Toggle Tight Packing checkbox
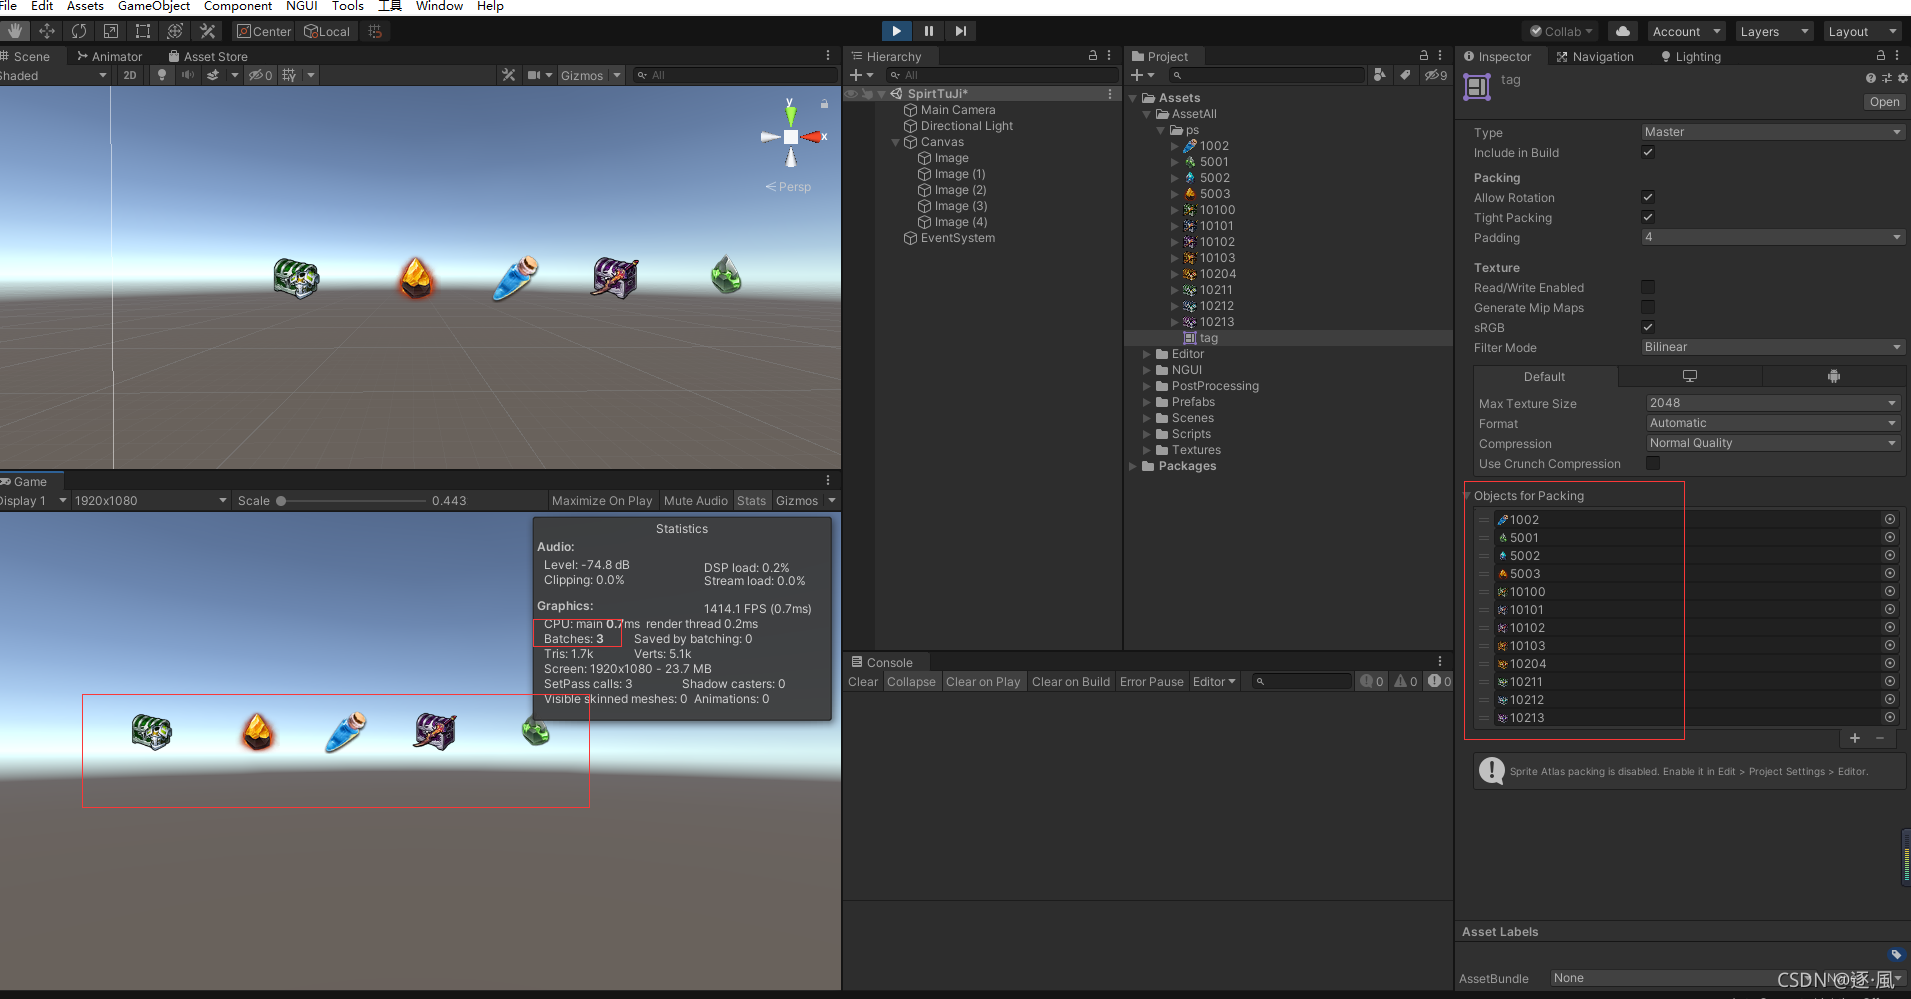This screenshot has width=1911, height=999. (x=1648, y=217)
